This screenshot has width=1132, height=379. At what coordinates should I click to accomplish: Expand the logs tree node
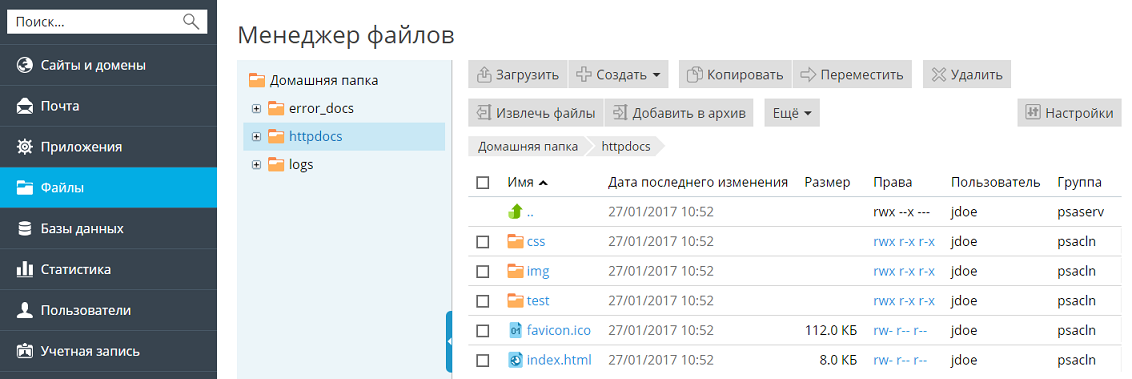[x=256, y=164]
